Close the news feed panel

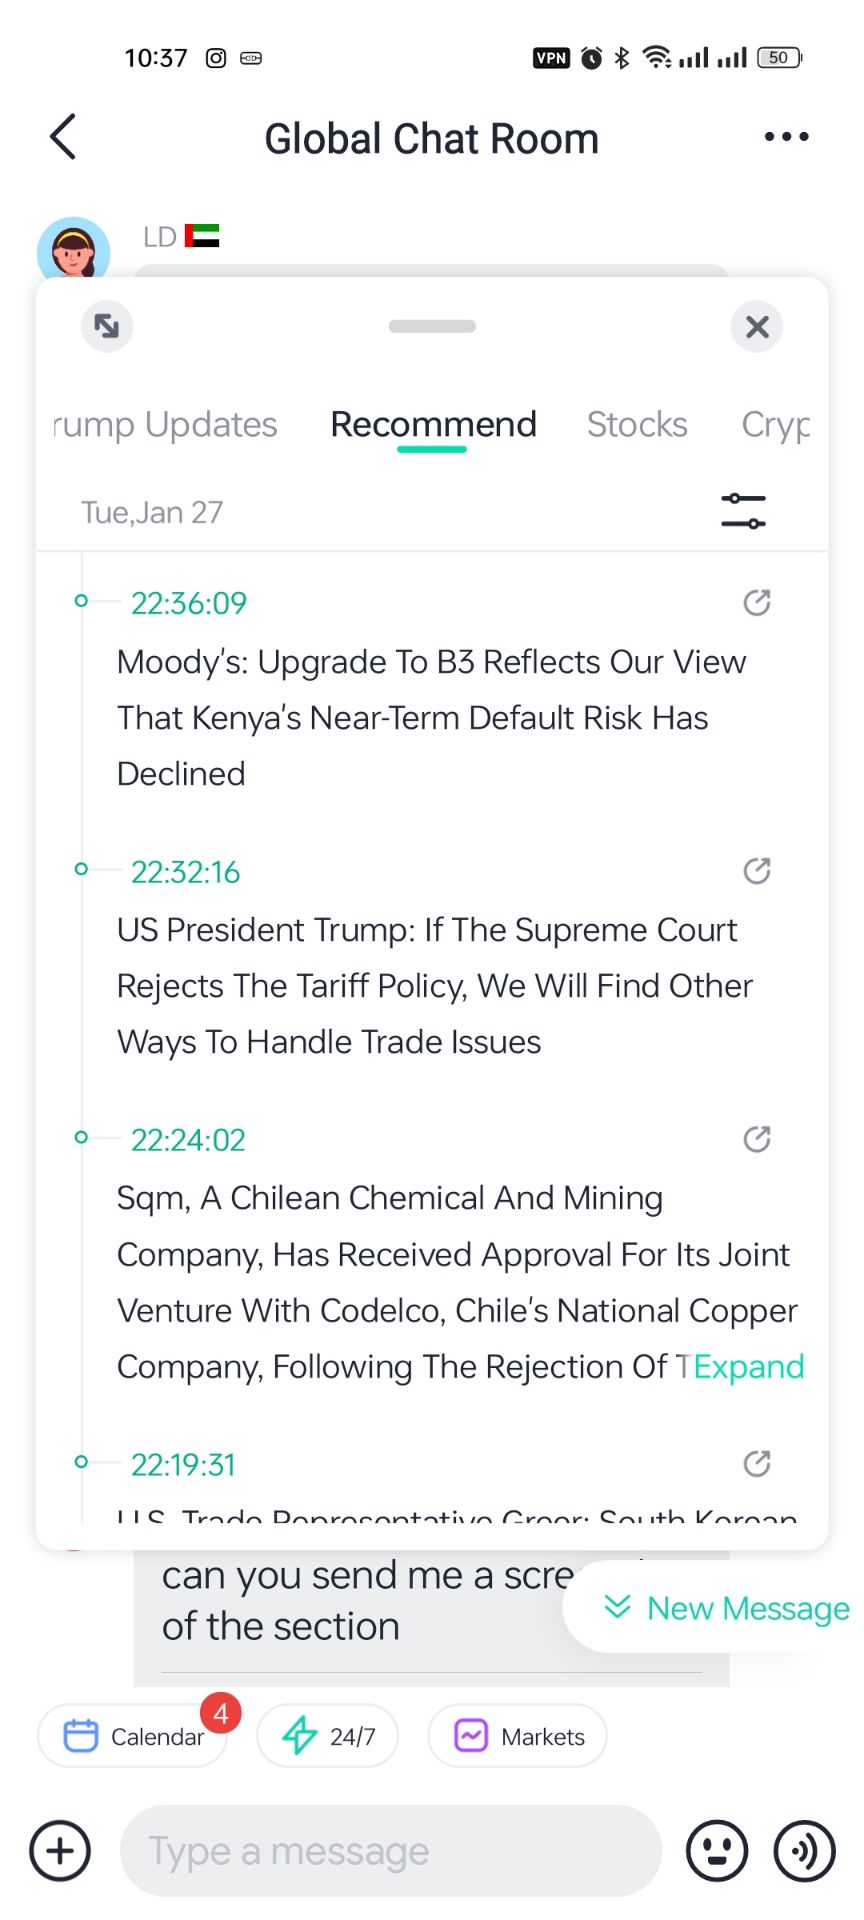[x=757, y=326]
